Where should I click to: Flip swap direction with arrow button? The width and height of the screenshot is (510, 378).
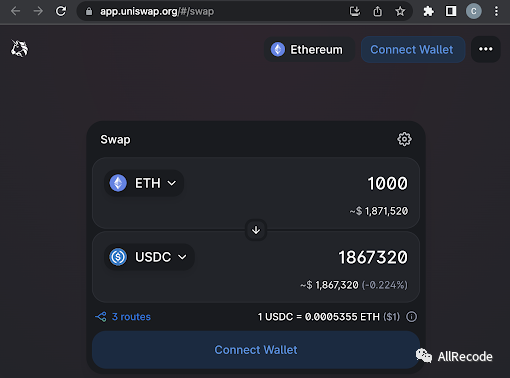[x=256, y=230]
